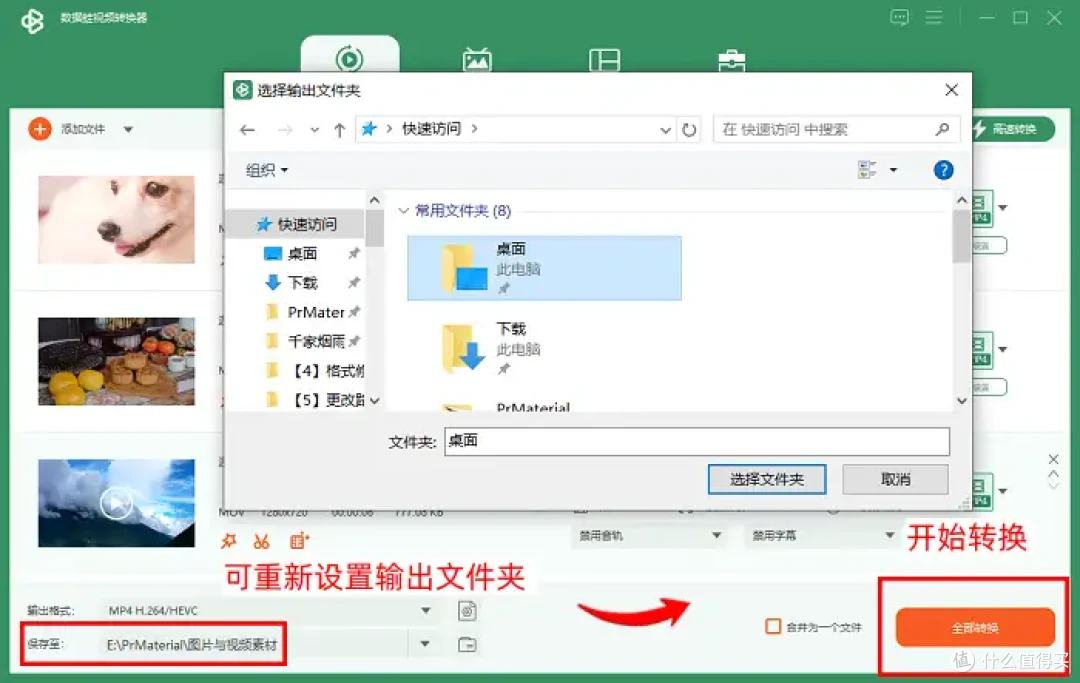Viewport: 1080px width, 683px height.
Task: Switch to the photo slideshow tab icon
Action: [x=477, y=60]
